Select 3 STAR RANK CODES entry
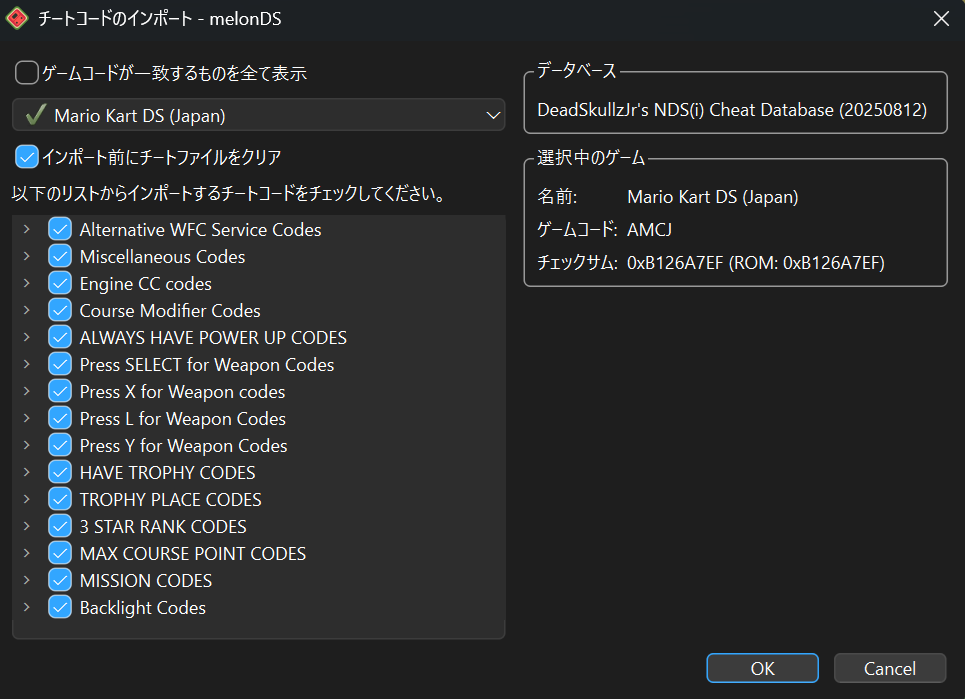 [x=162, y=527]
